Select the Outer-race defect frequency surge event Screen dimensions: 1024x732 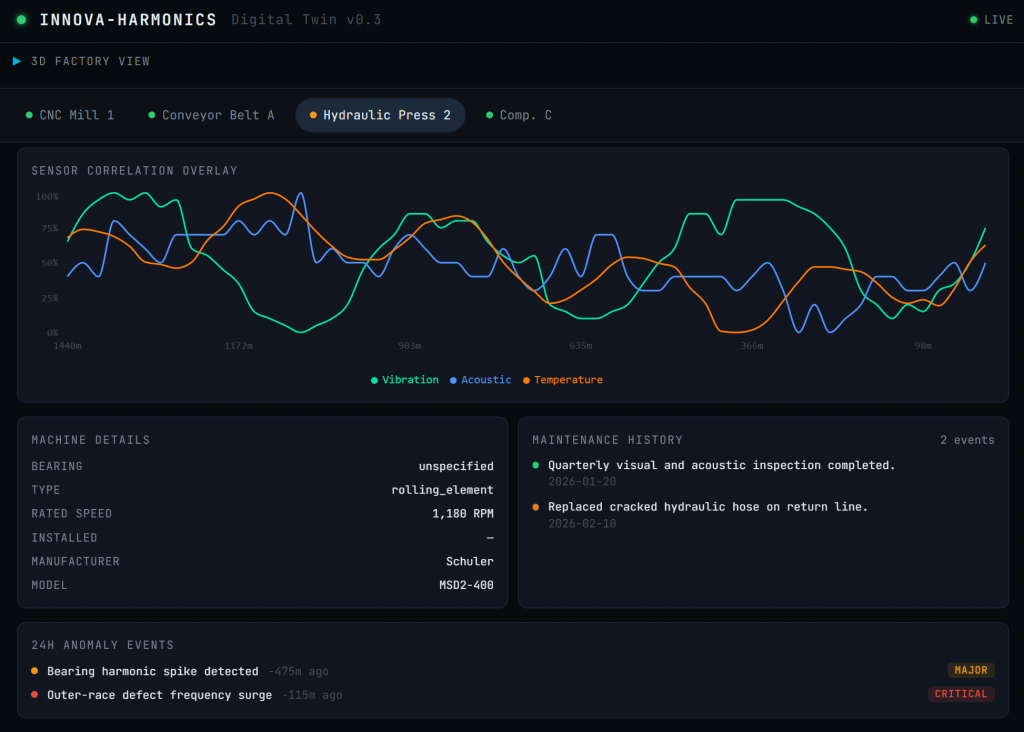pos(513,694)
